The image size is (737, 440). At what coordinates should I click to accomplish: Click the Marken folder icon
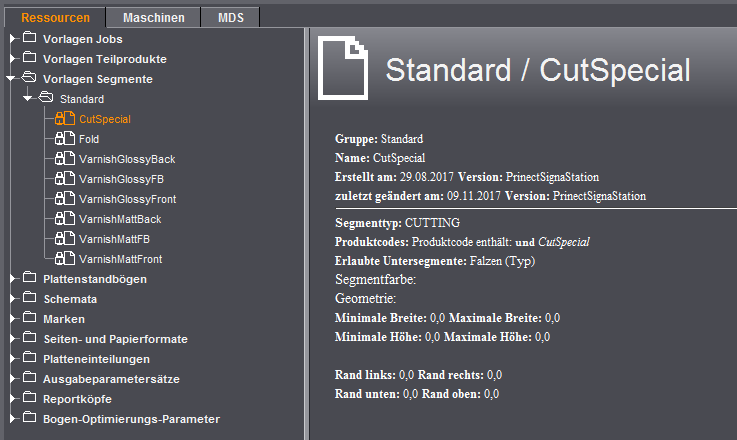coord(30,317)
